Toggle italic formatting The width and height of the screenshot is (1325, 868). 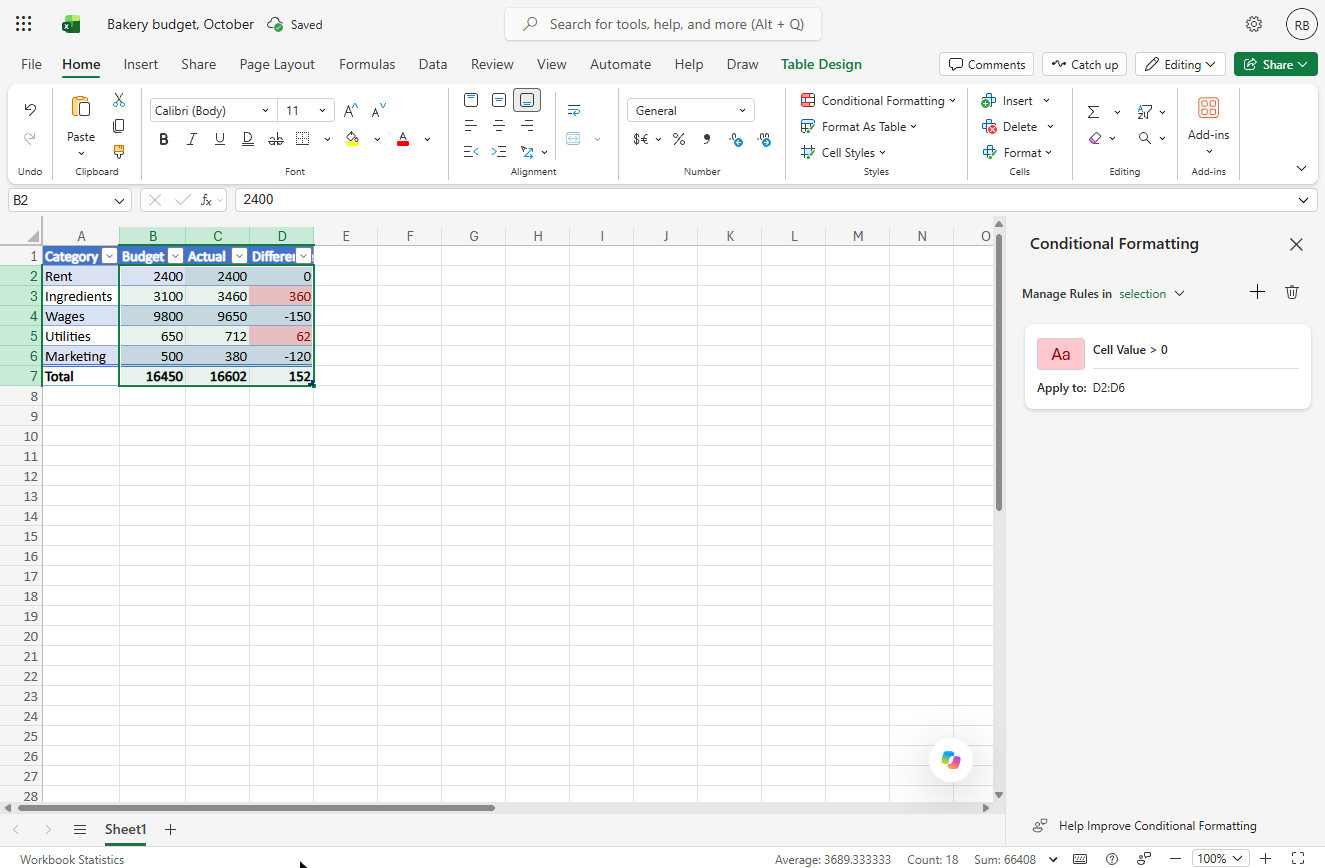point(191,139)
